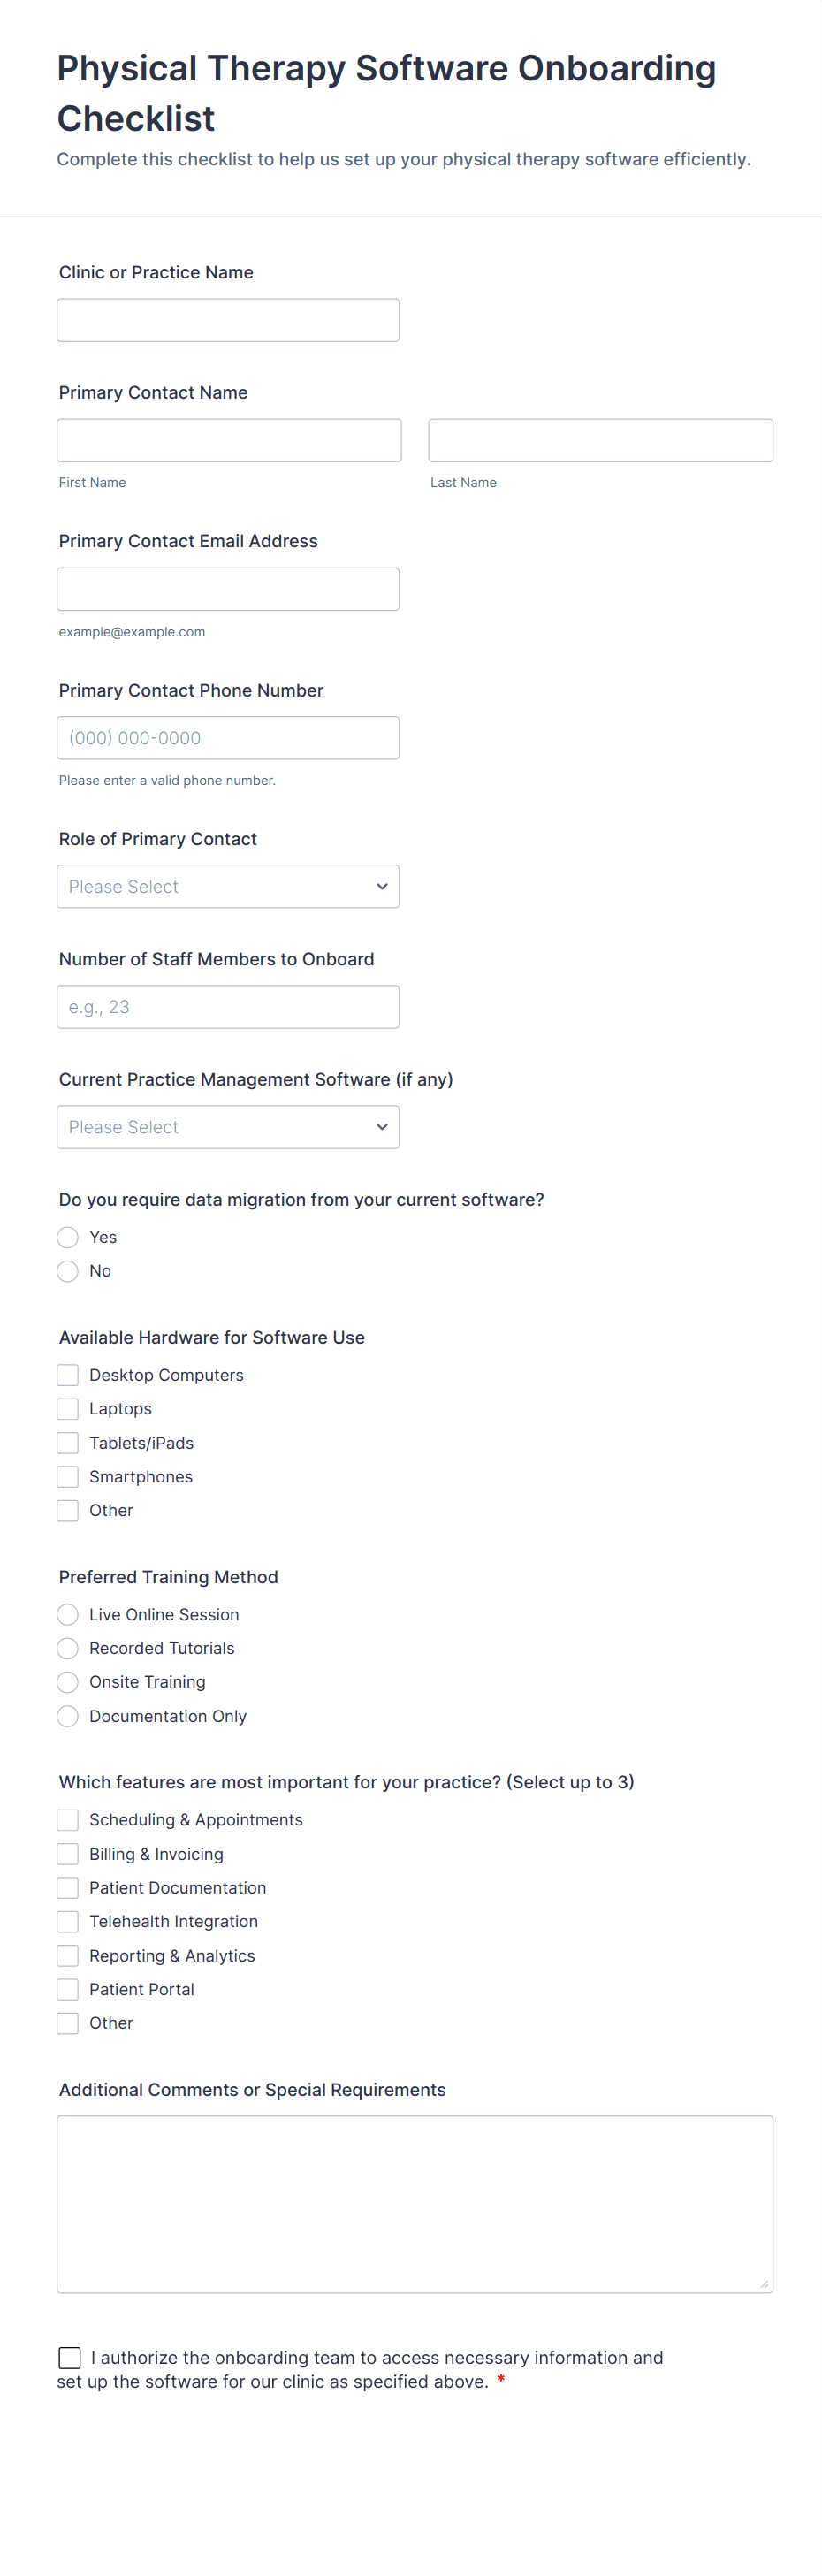
Task: Focus the First Name input box
Action: click(x=229, y=440)
